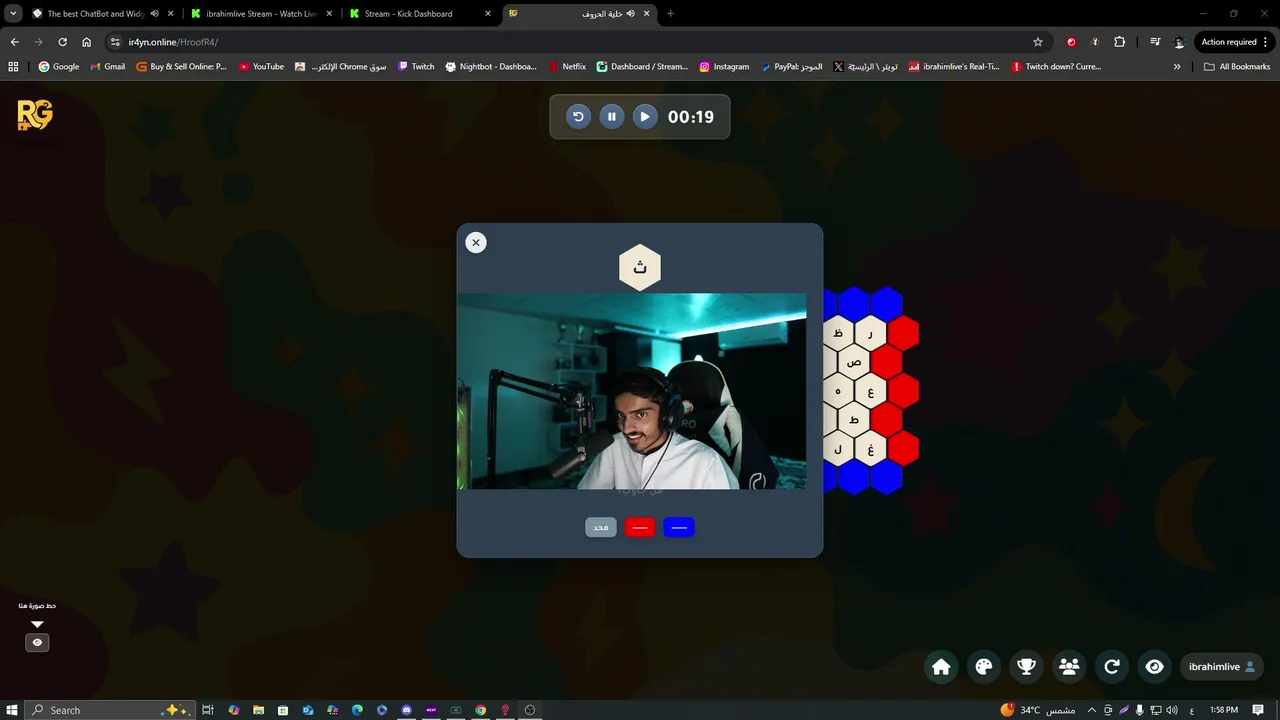Select the ر hexagon on the board
1280x720 pixels.
(870, 333)
